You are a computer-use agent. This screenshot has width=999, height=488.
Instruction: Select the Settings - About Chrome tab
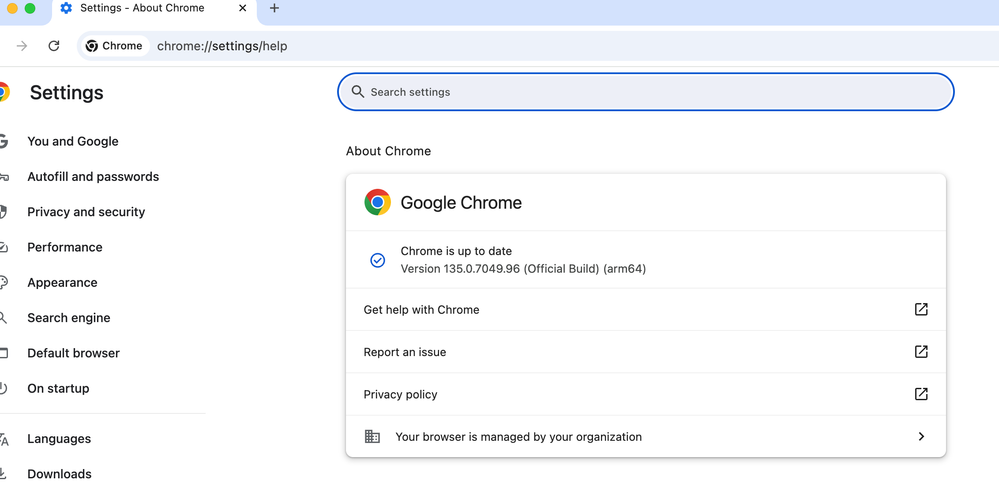[153, 9]
